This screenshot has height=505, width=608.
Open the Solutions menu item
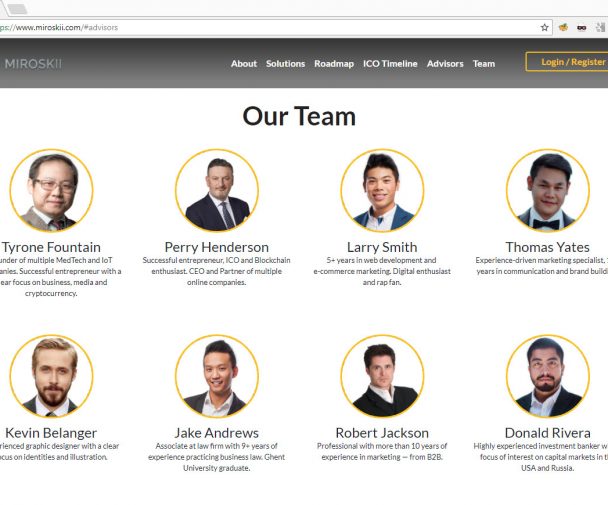[285, 64]
